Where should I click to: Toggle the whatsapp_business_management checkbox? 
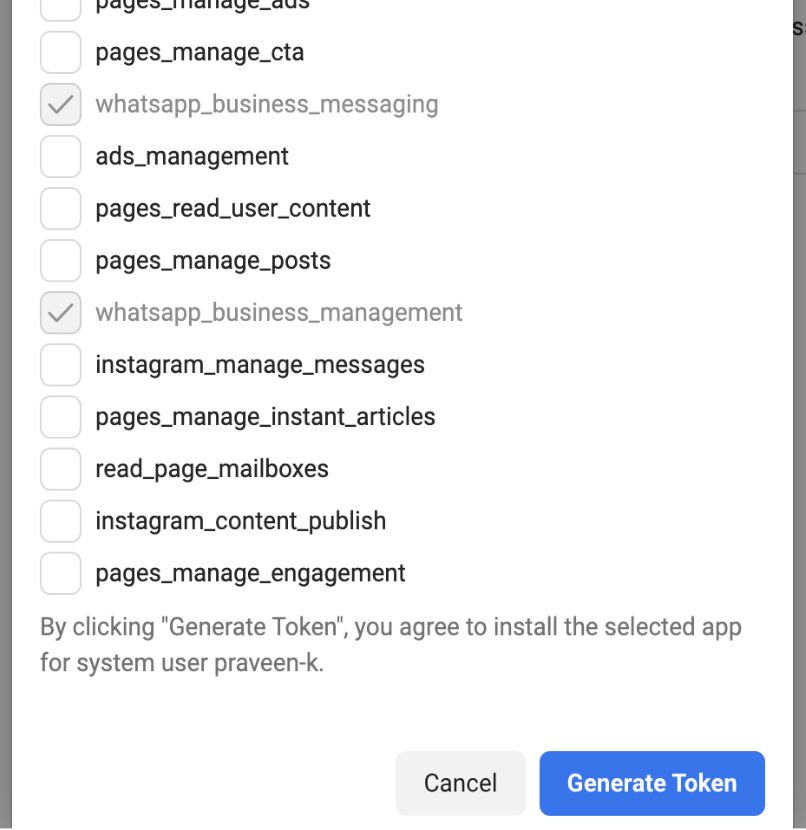(x=60, y=313)
